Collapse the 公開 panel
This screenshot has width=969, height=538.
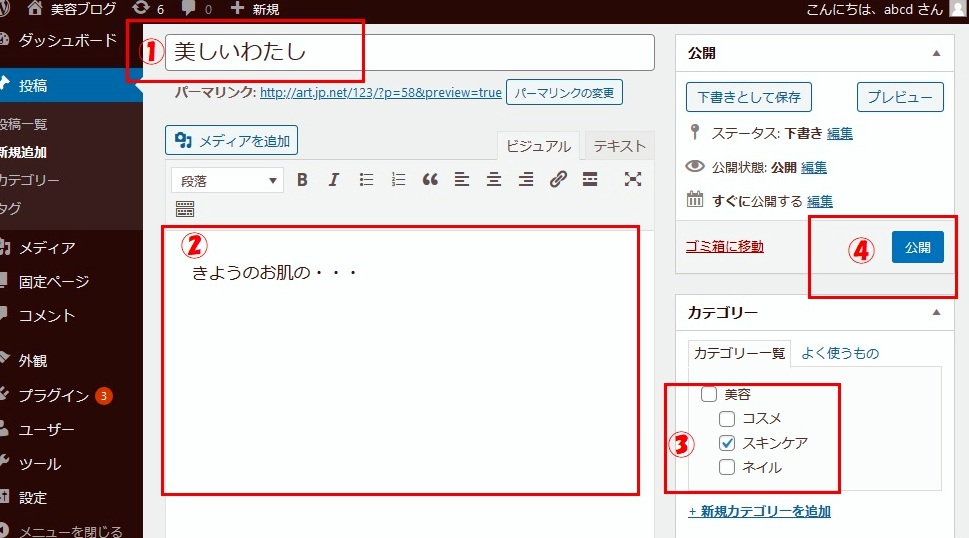coord(936,53)
